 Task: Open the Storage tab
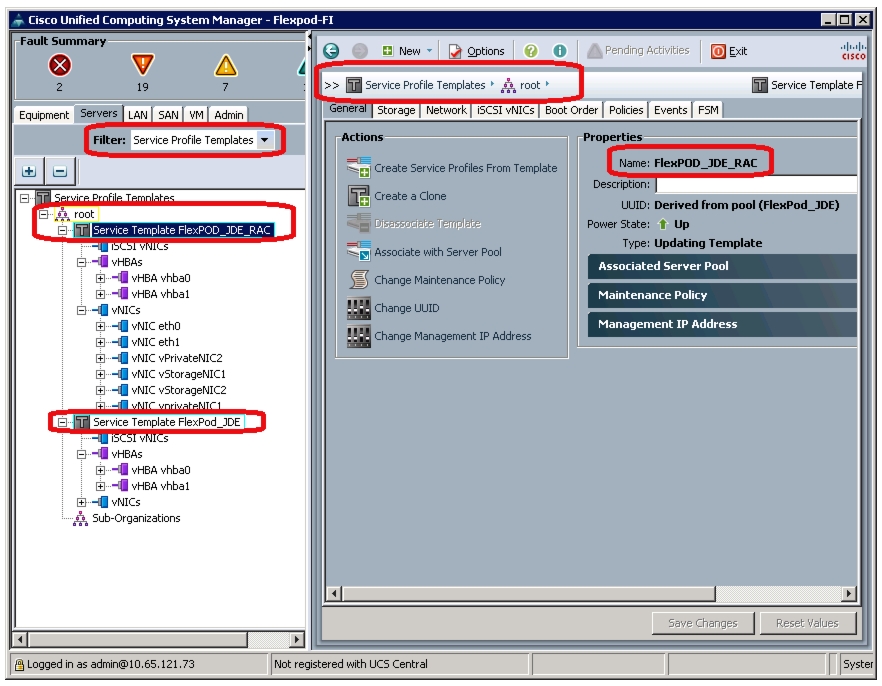(x=396, y=110)
